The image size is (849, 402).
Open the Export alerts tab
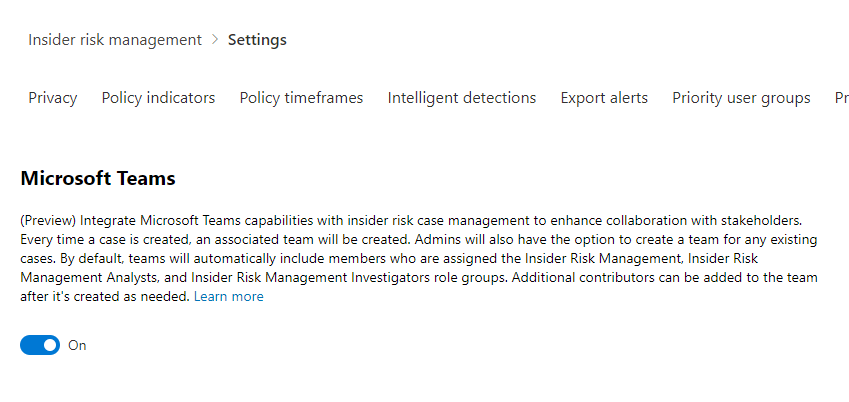604,98
